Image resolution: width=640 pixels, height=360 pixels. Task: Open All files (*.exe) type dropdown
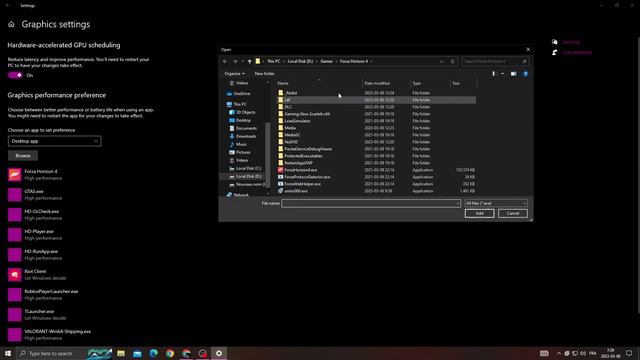(496, 203)
